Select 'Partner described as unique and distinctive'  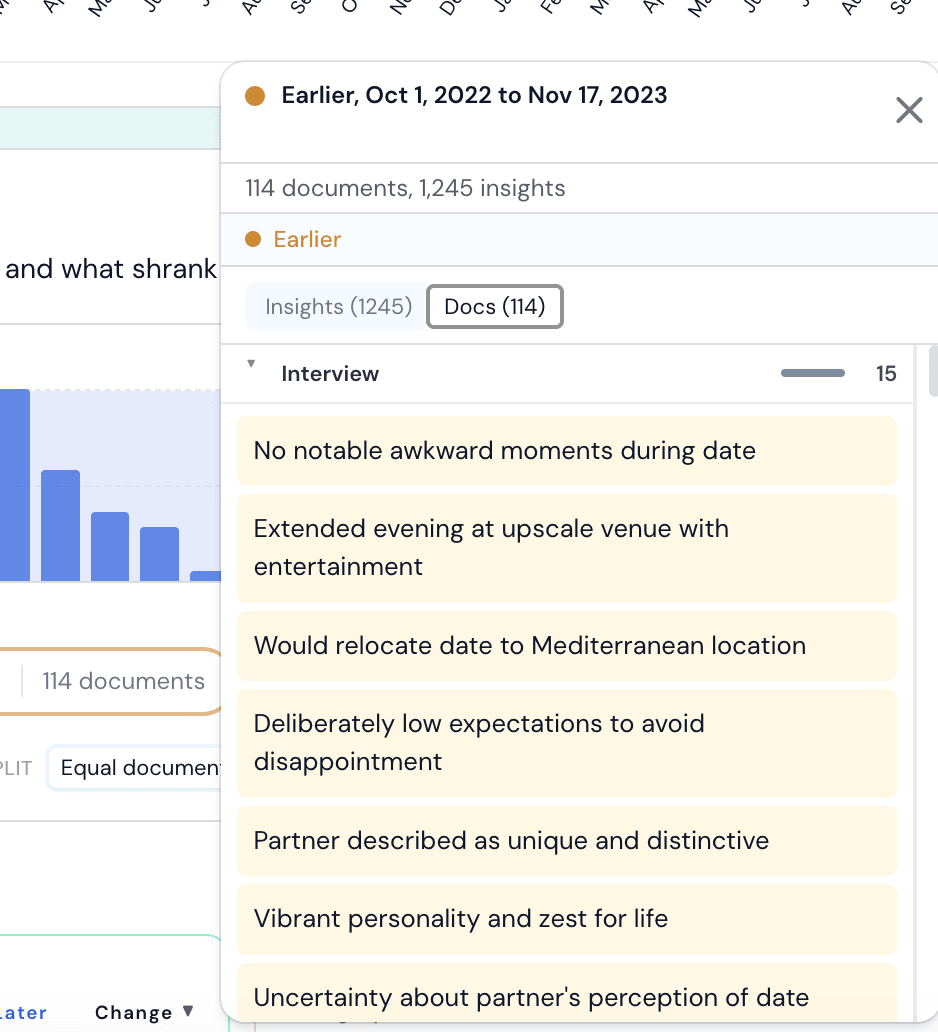567,840
